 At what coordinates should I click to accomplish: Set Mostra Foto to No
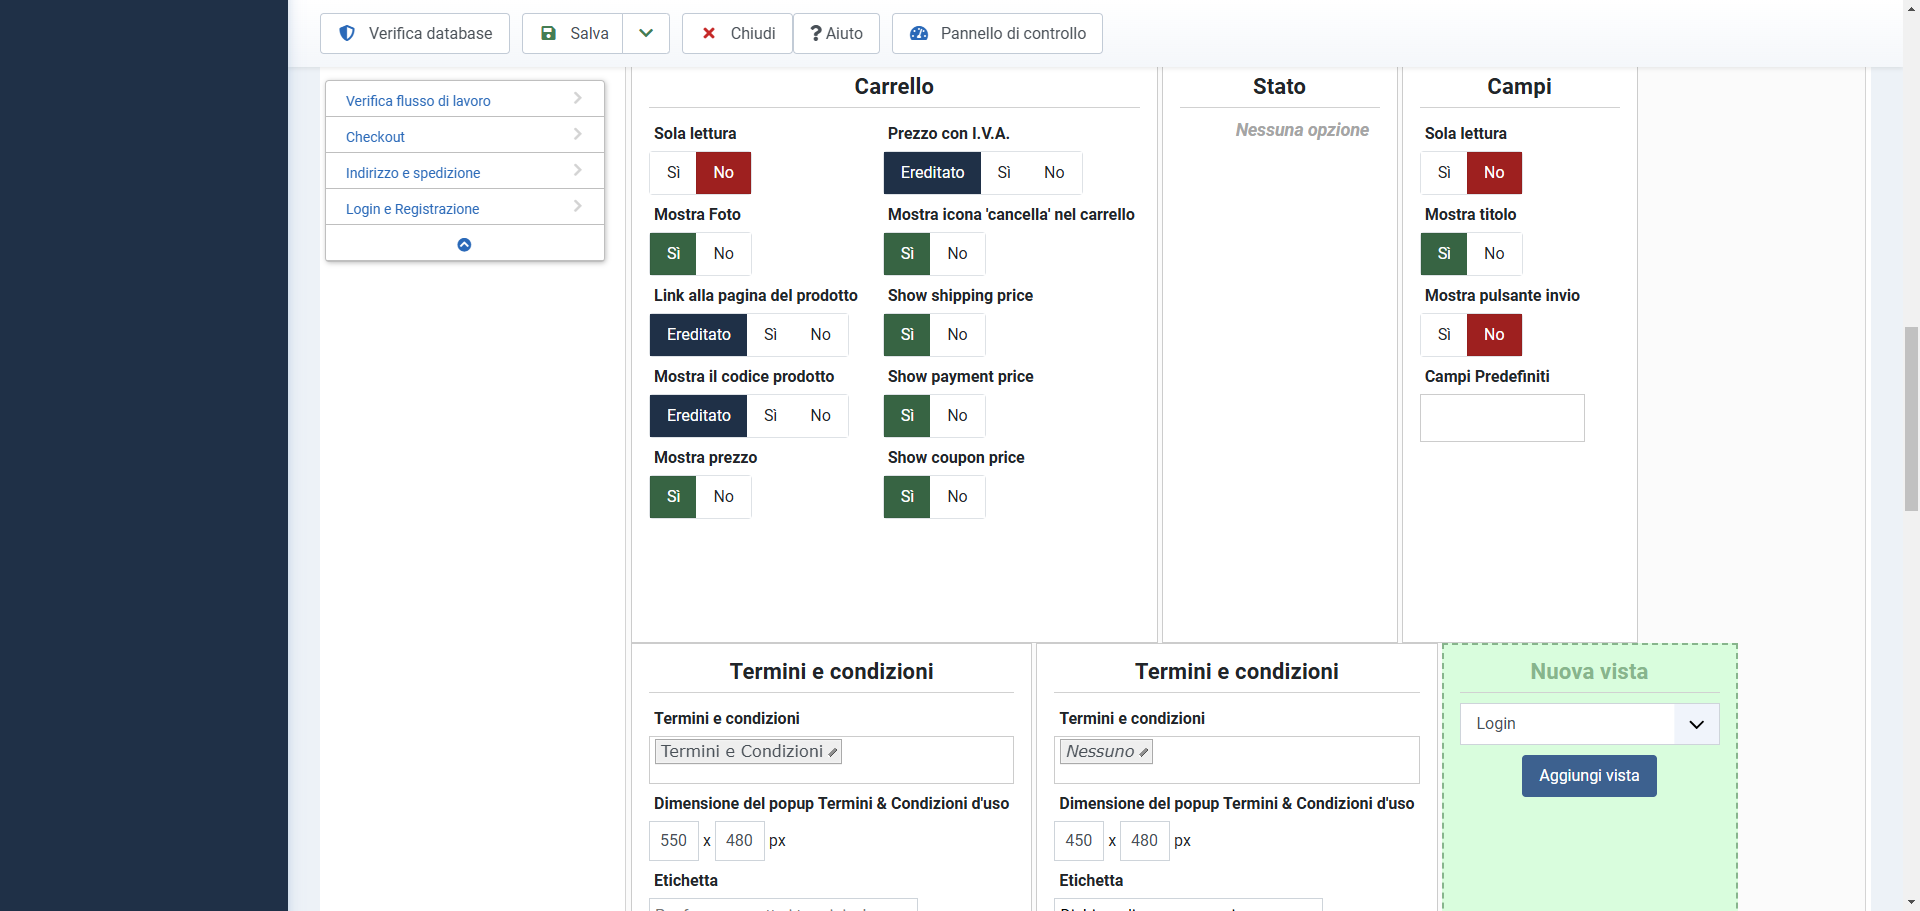click(x=723, y=254)
